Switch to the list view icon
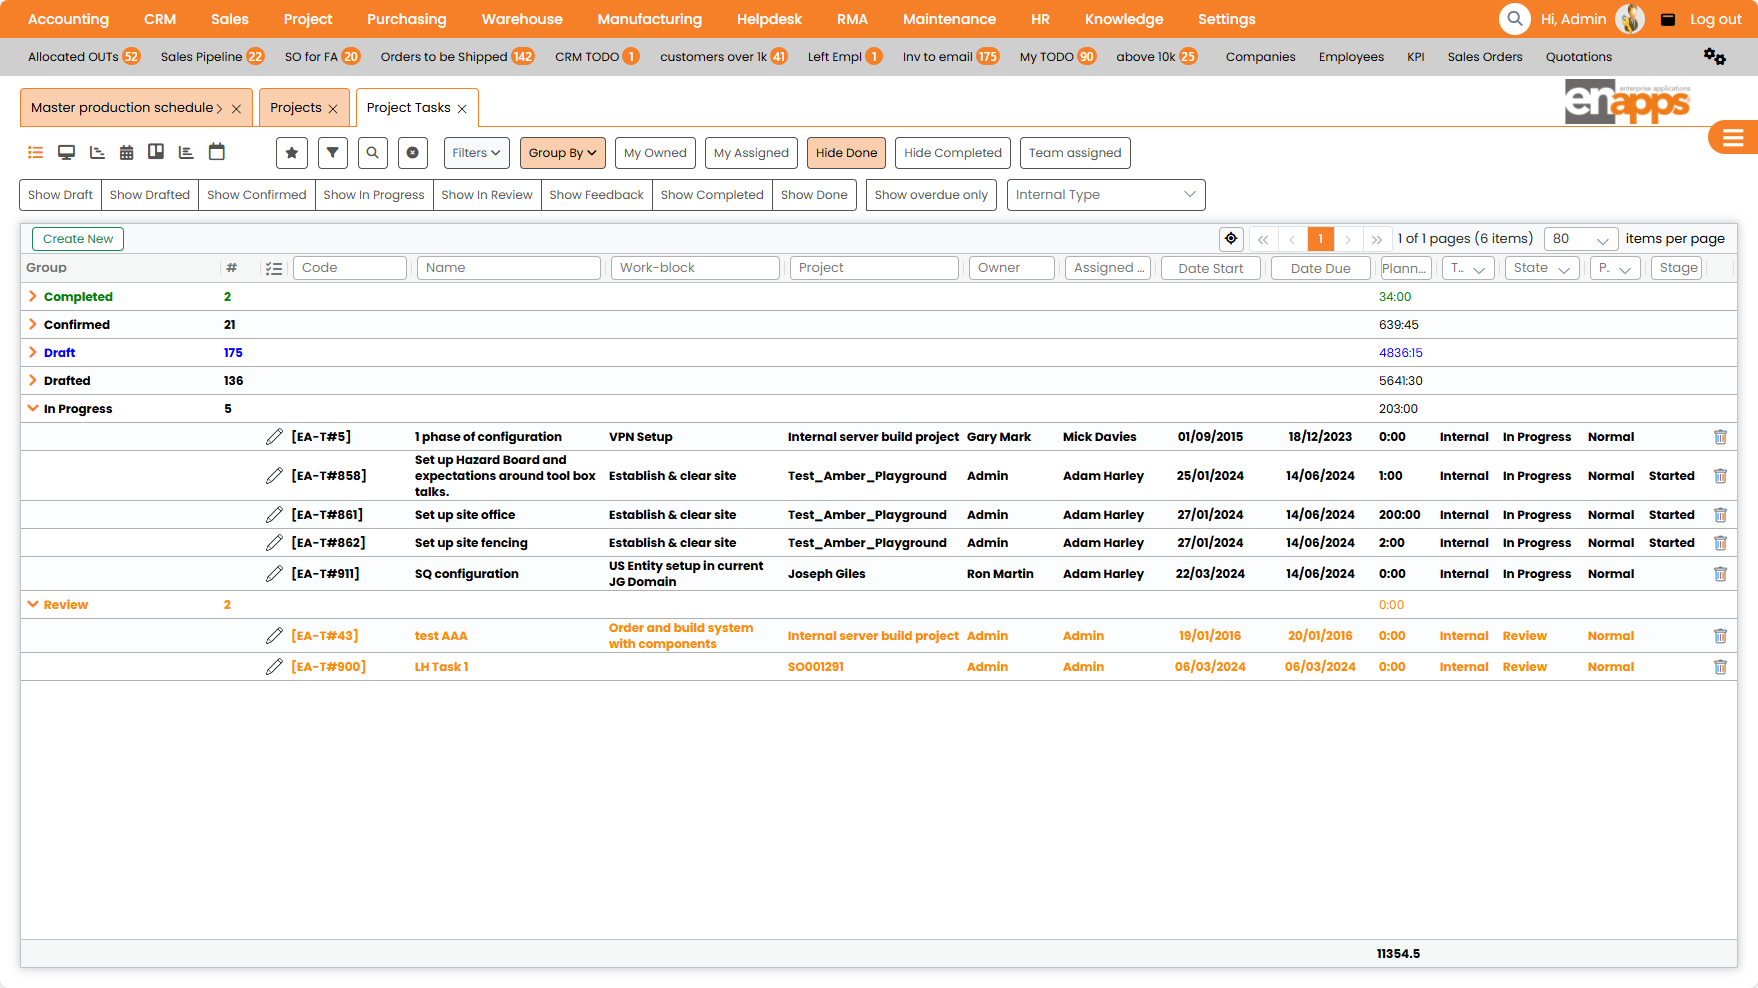Screen dimensions: 1758x988 tap(36, 153)
